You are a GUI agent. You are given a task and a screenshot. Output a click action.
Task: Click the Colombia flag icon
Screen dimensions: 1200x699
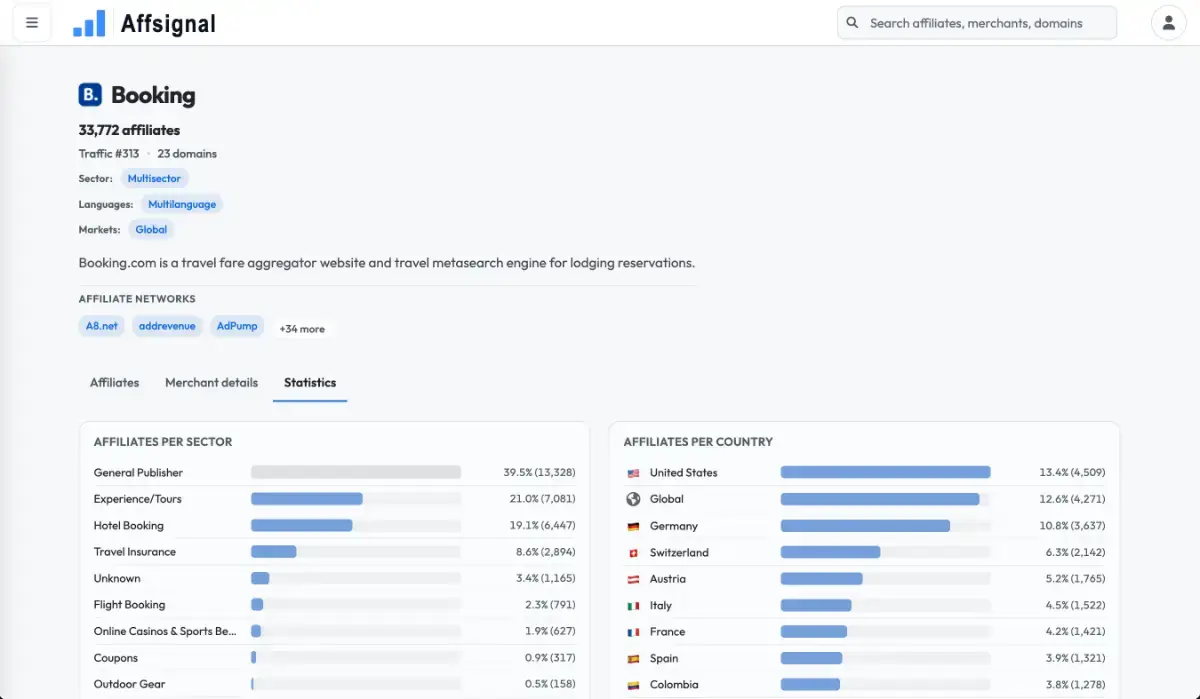point(633,685)
